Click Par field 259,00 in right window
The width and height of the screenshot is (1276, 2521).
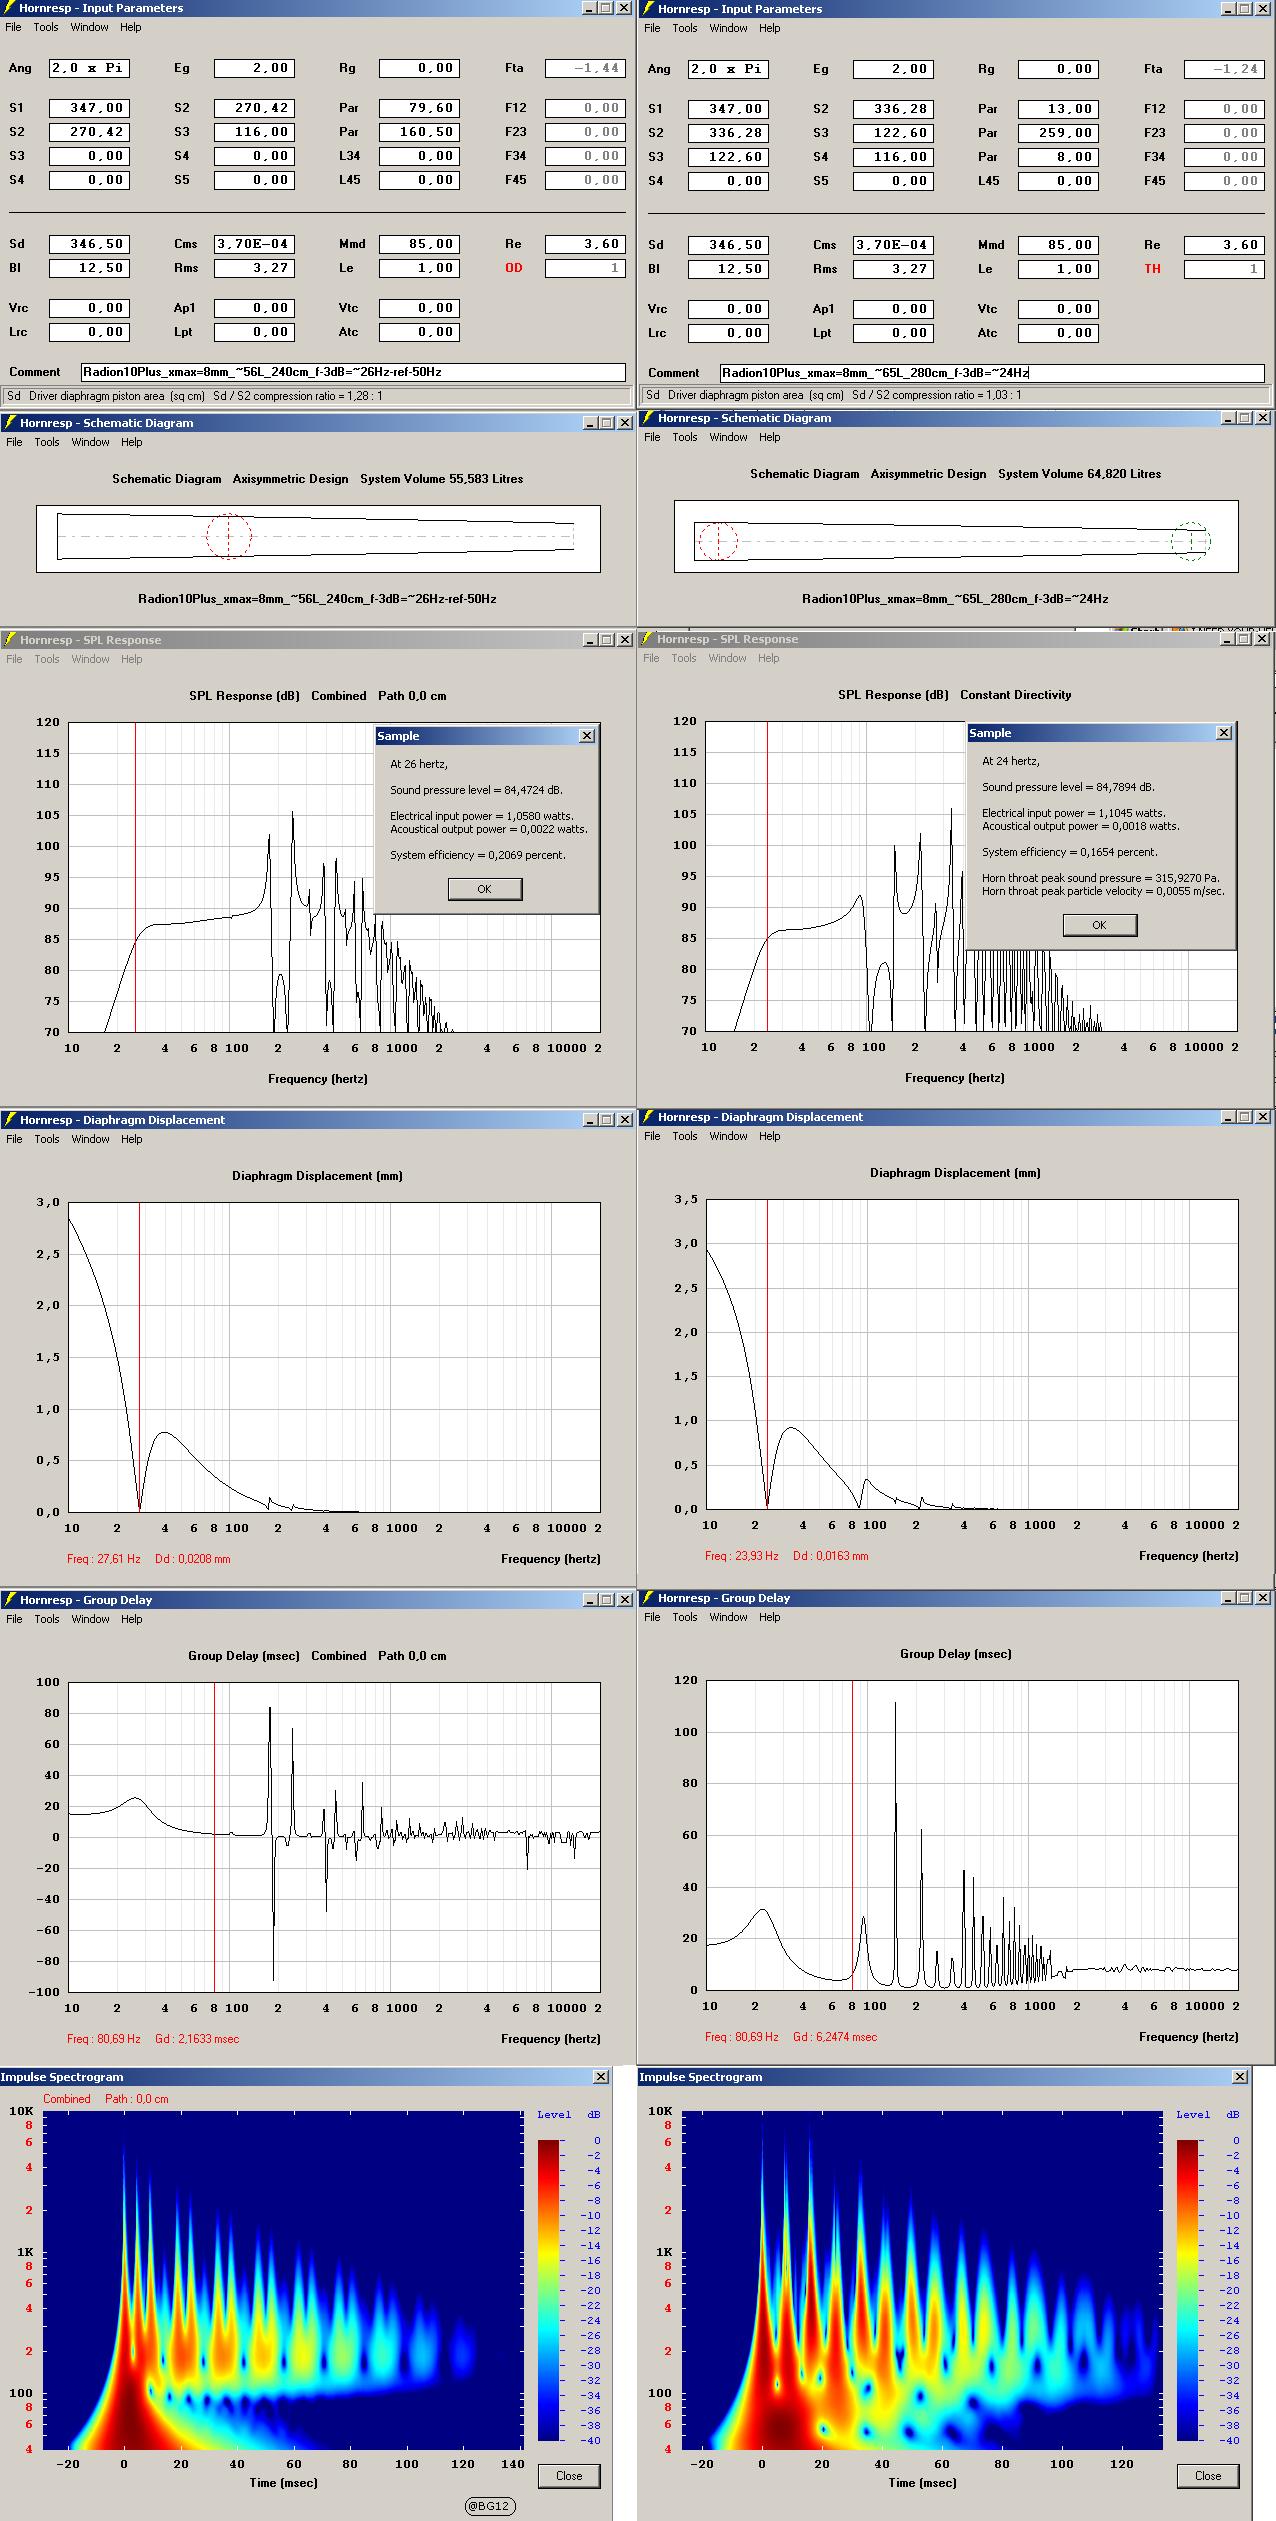point(1057,133)
